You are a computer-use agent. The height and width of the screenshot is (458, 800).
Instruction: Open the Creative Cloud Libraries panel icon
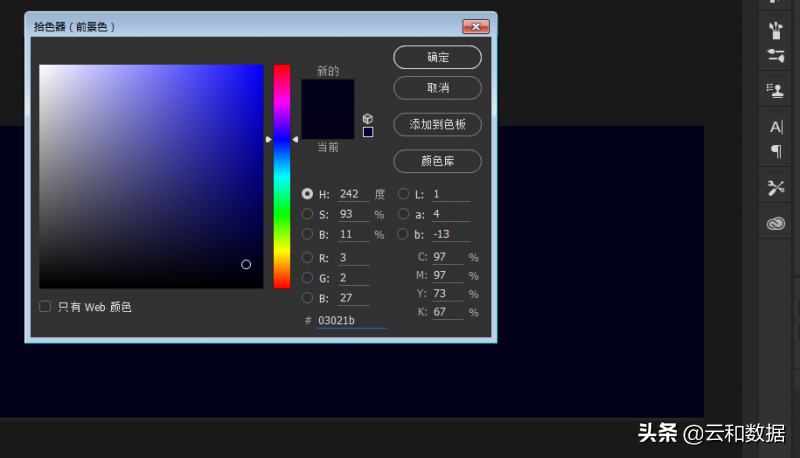(x=775, y=225)
